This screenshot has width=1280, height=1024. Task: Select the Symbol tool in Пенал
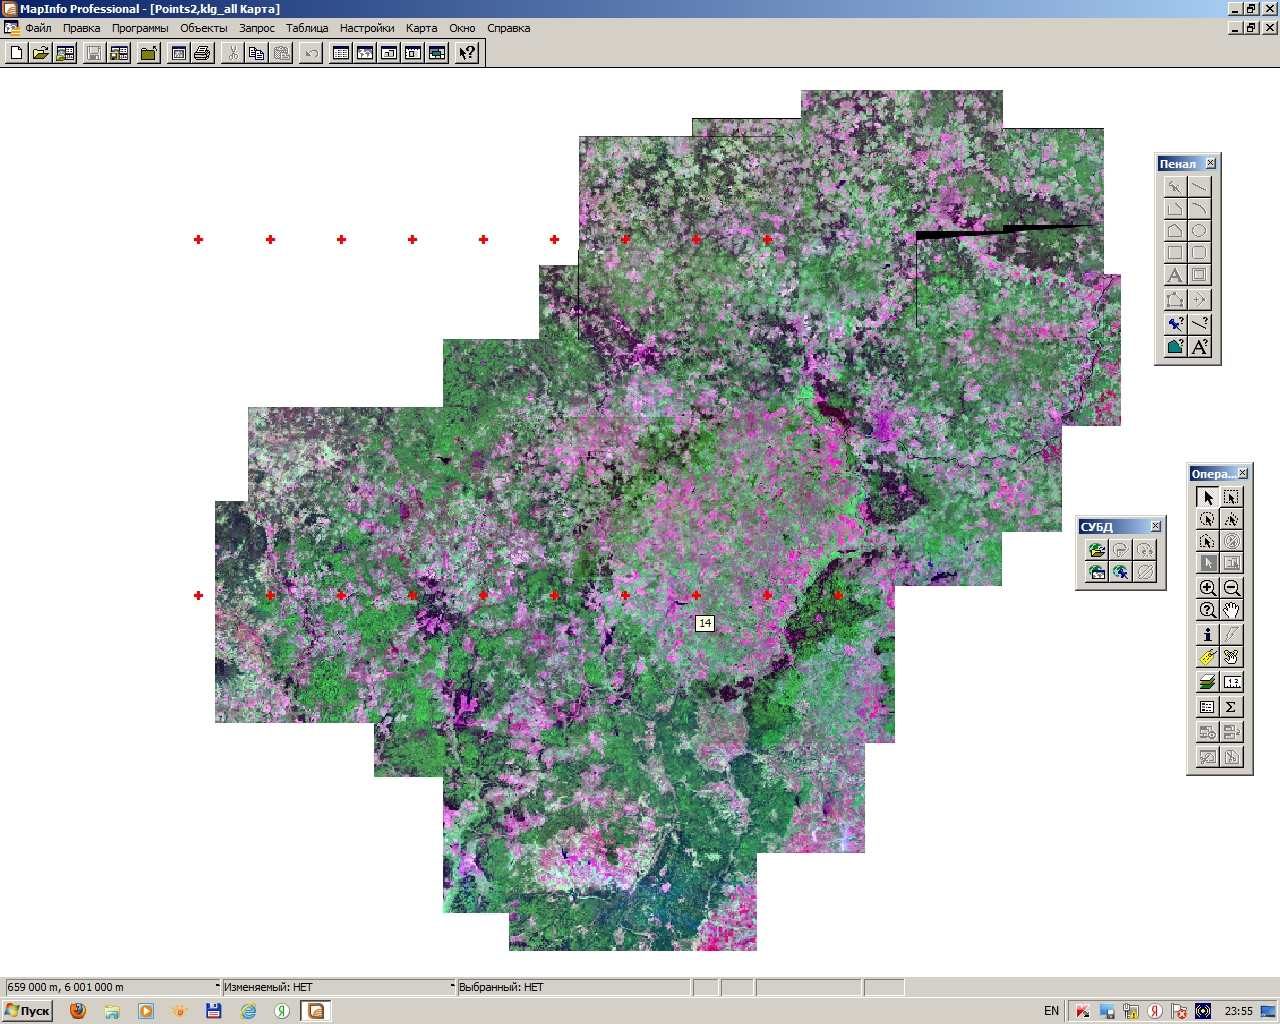[1175, 186]
